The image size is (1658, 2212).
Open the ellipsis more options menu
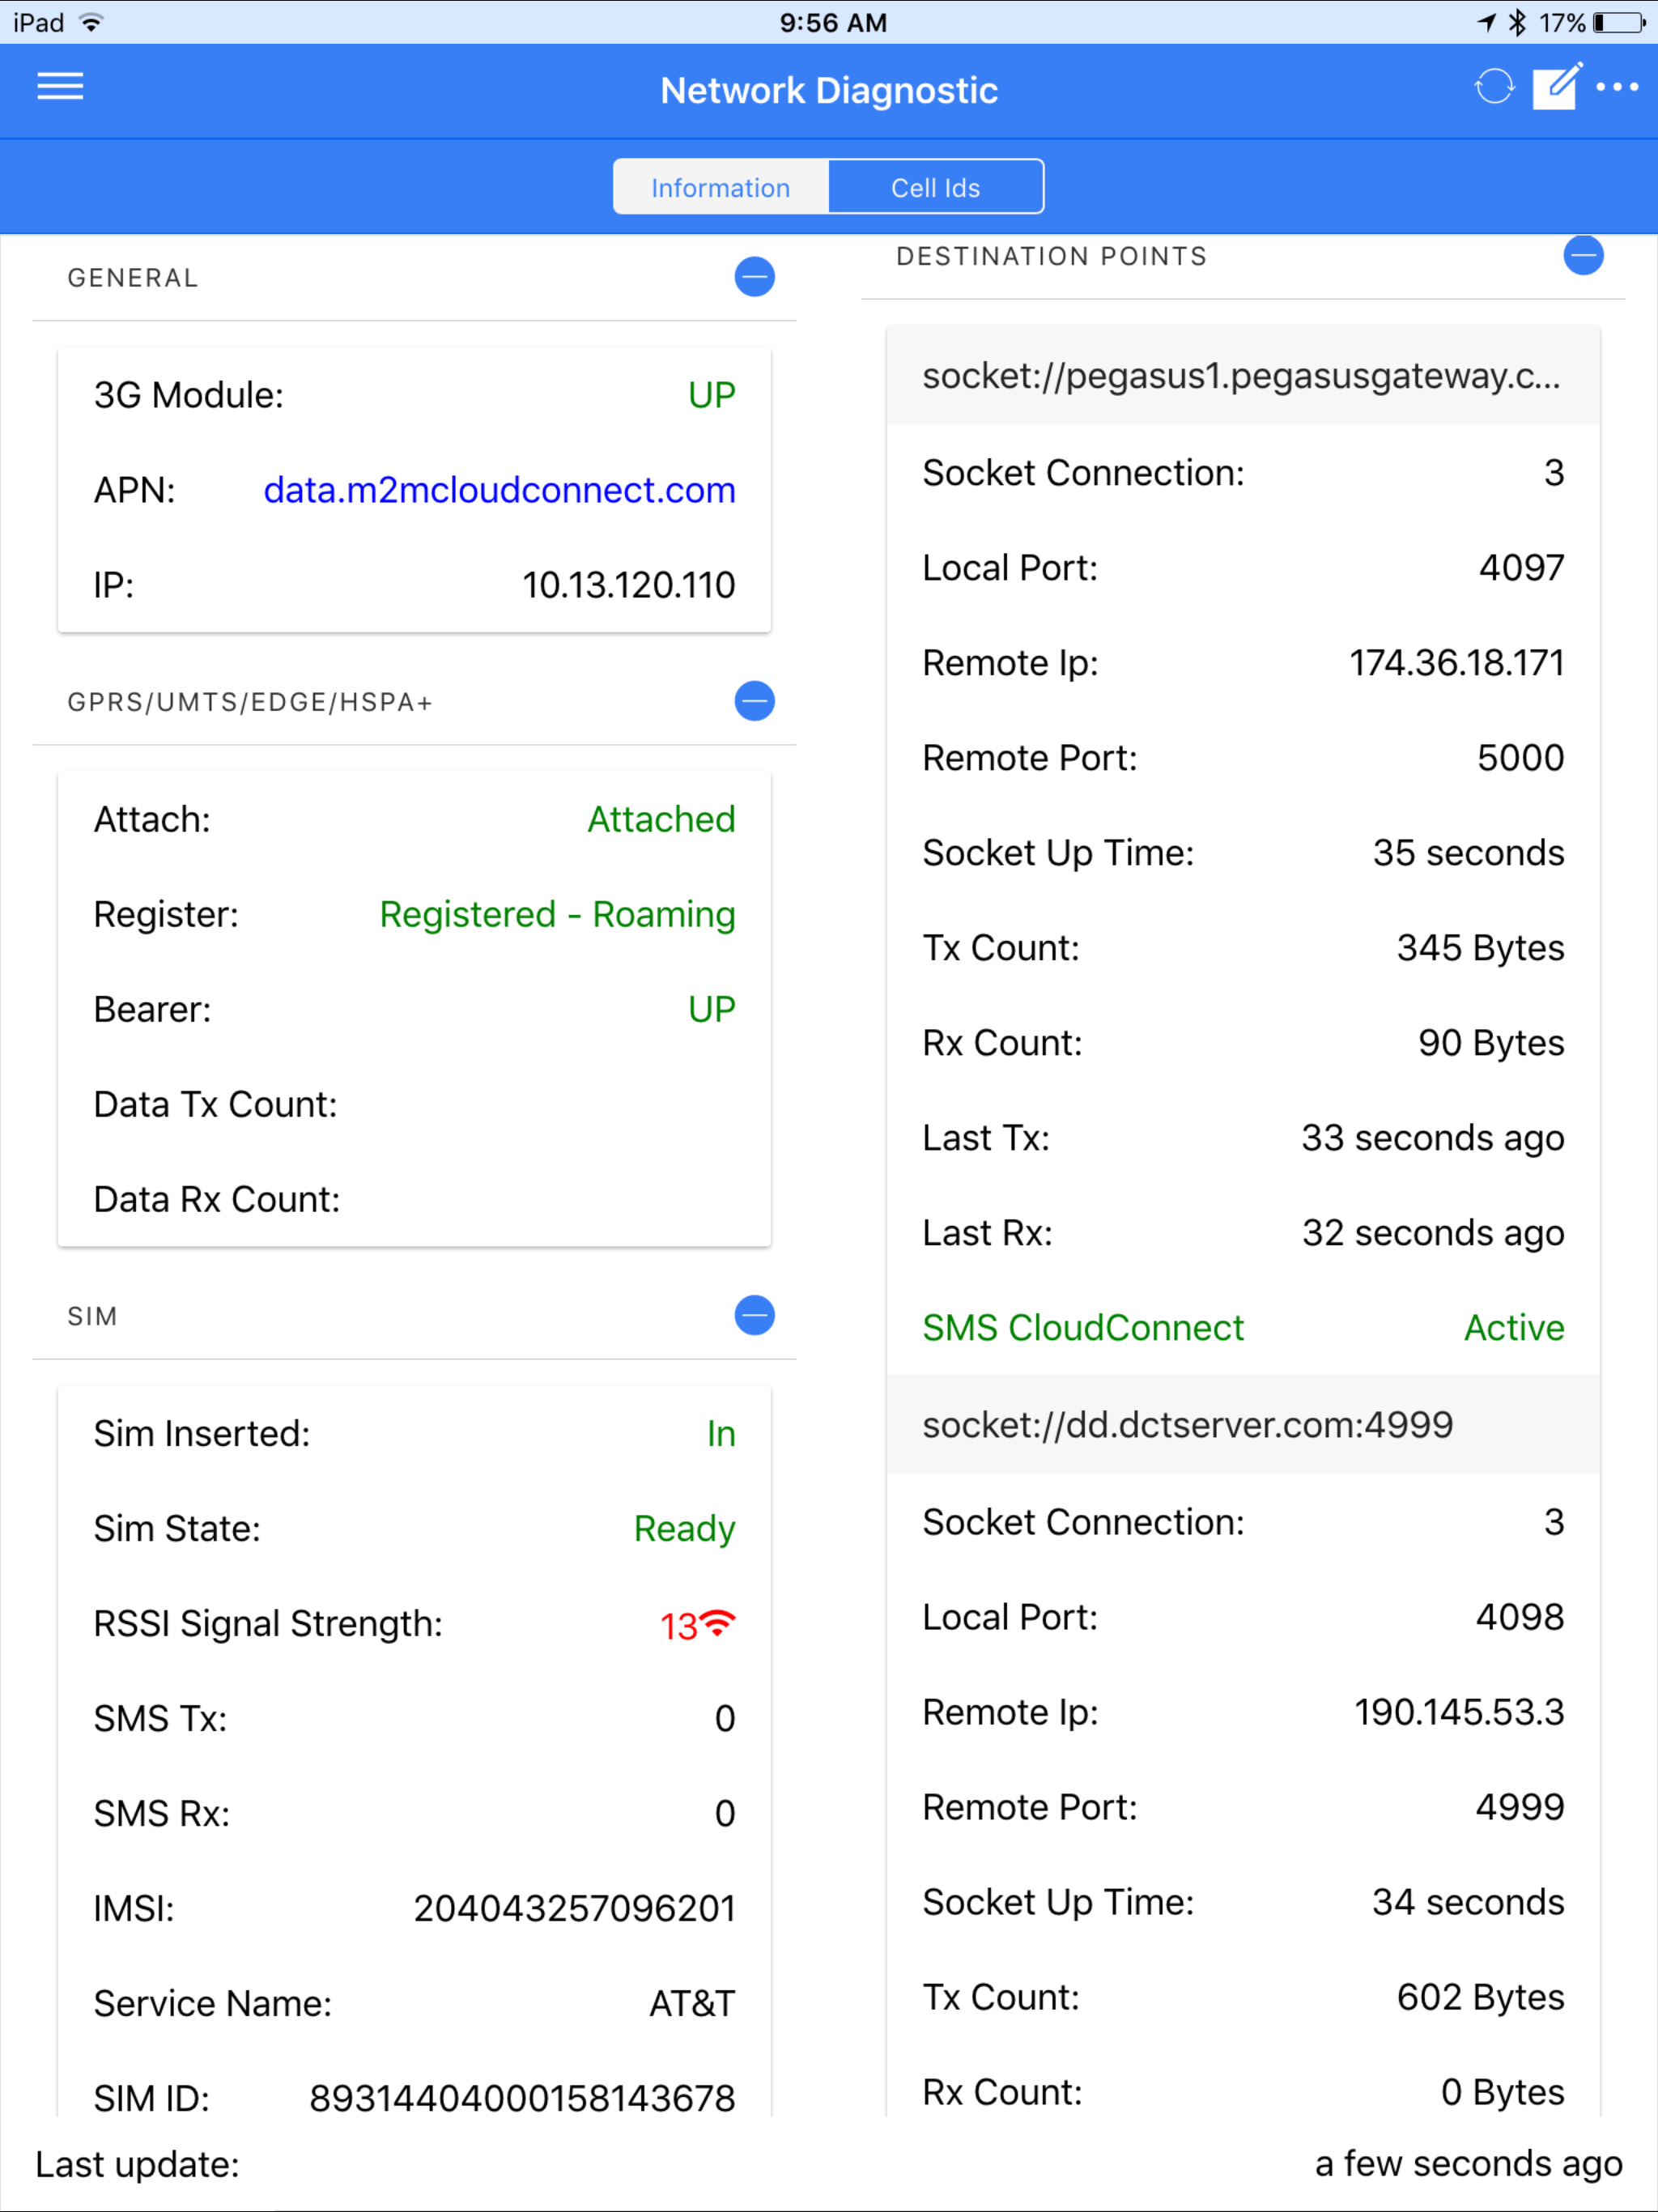[x=1616, y=88]
